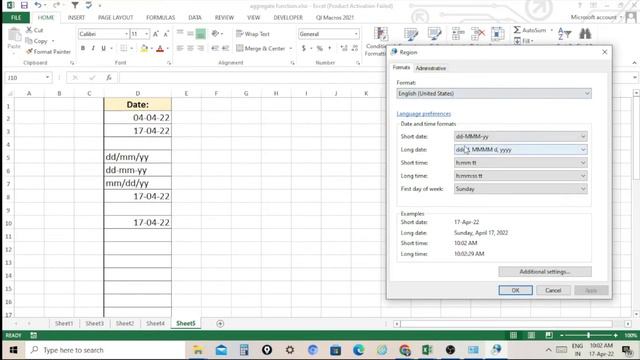Screen dimensions: 640x360
Task: Click Language preferences link
Action: pyautogui.click(x=424, y=113)
